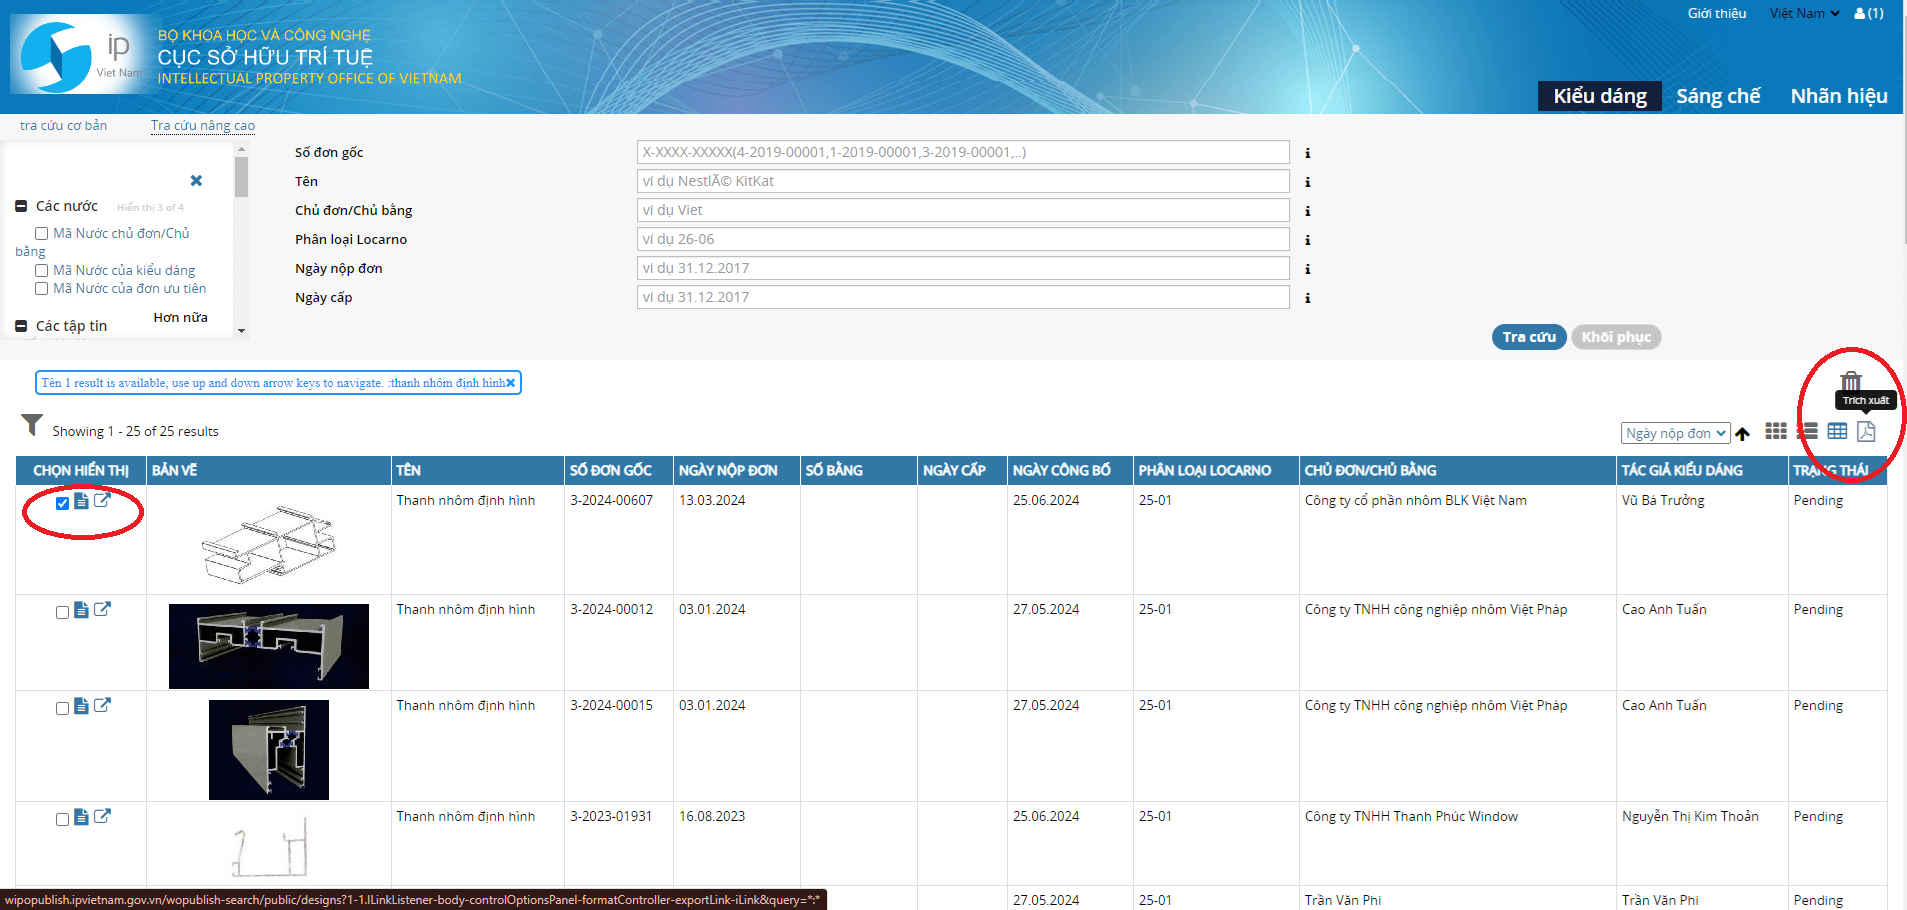The width and height of the screenshot is (1907, 910).
Task: Uncheck the selected row for 3-2024-00607
Action: click(x=63, y=503)
